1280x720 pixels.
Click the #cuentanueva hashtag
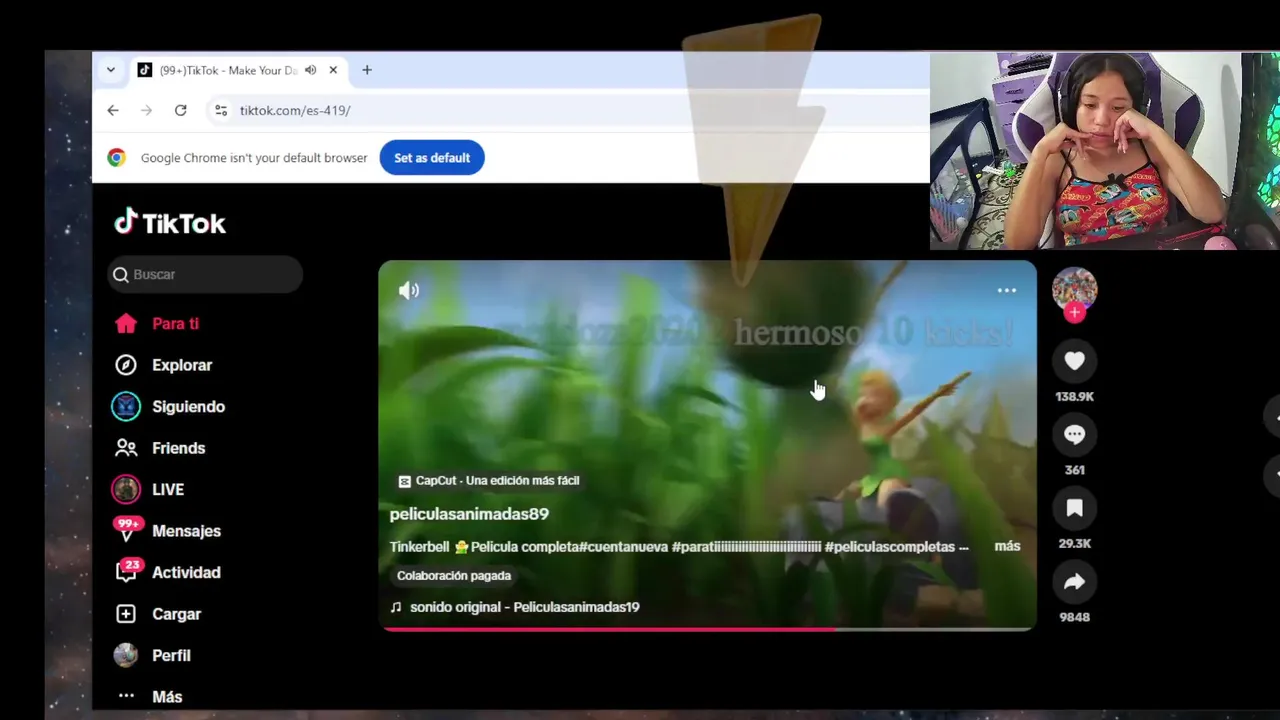tap(625, 547)
